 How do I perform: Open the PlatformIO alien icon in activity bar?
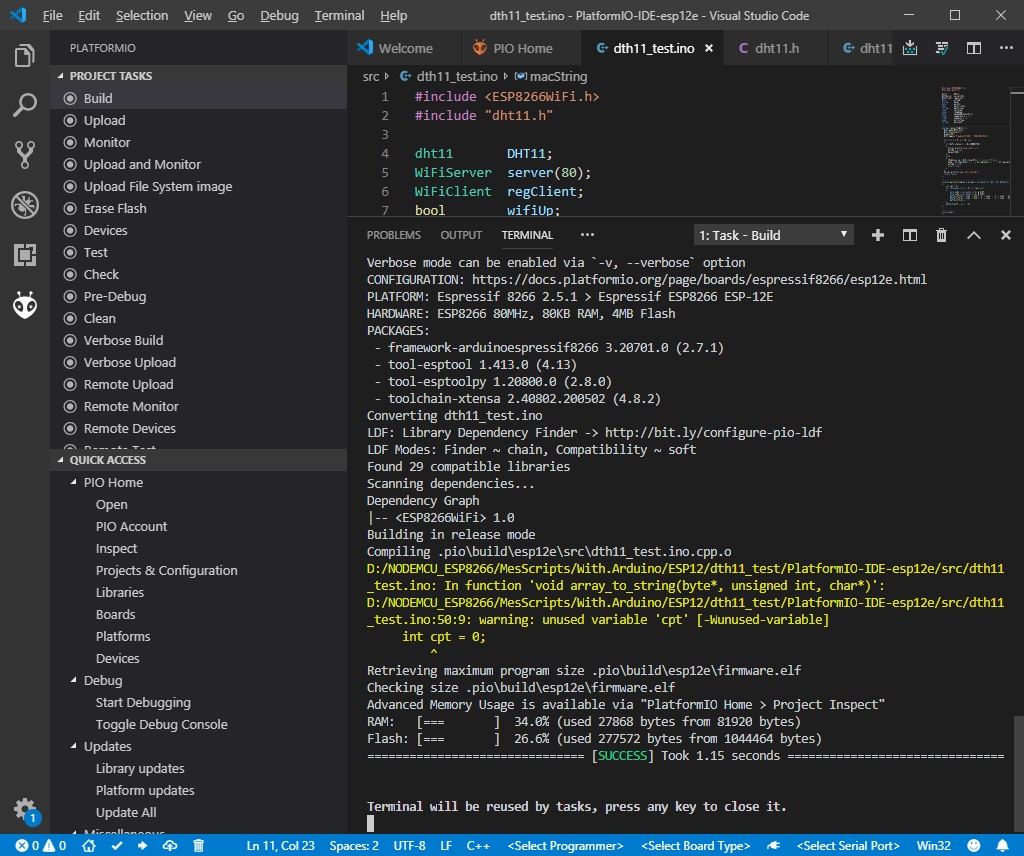[25, 304]
